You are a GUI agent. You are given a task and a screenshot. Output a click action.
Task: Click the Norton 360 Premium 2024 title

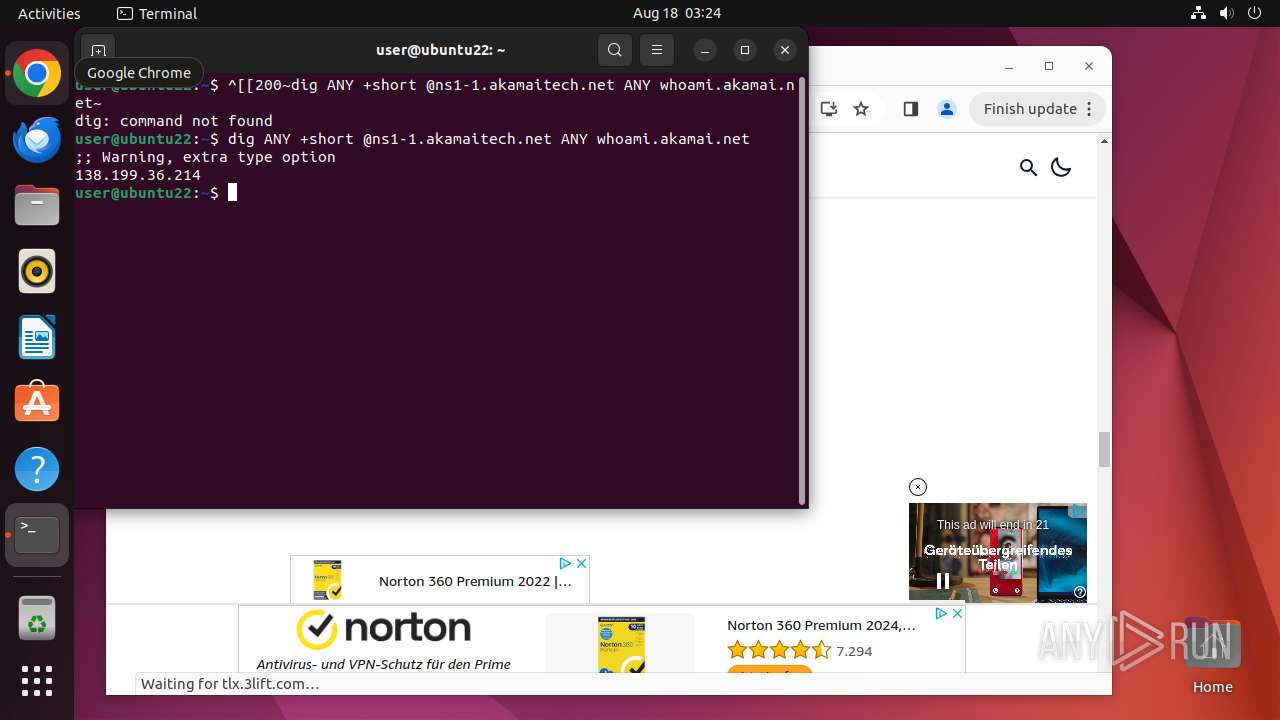coord(821,626)
